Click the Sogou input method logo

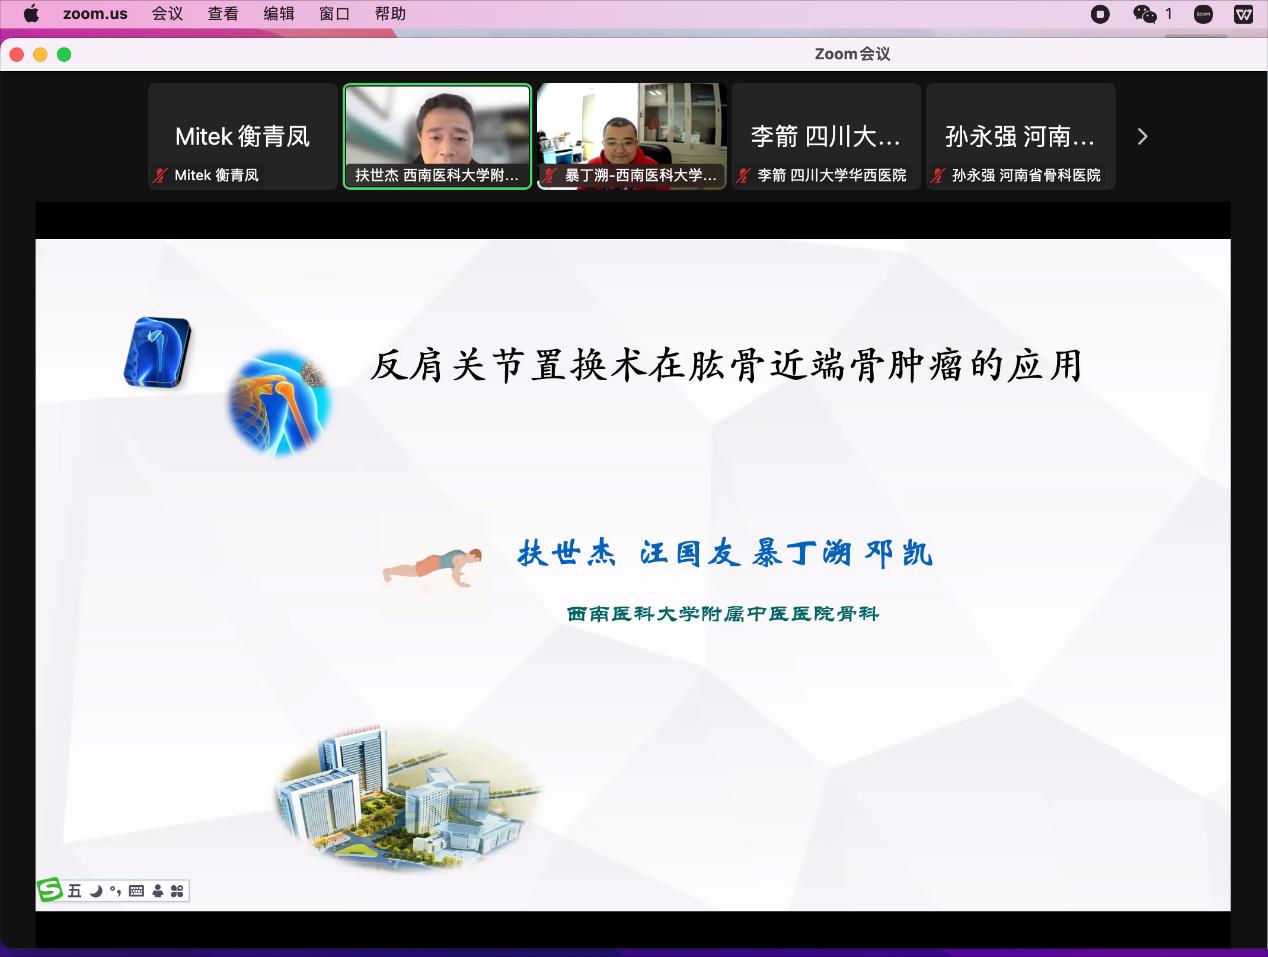click(x=50, y=890)
